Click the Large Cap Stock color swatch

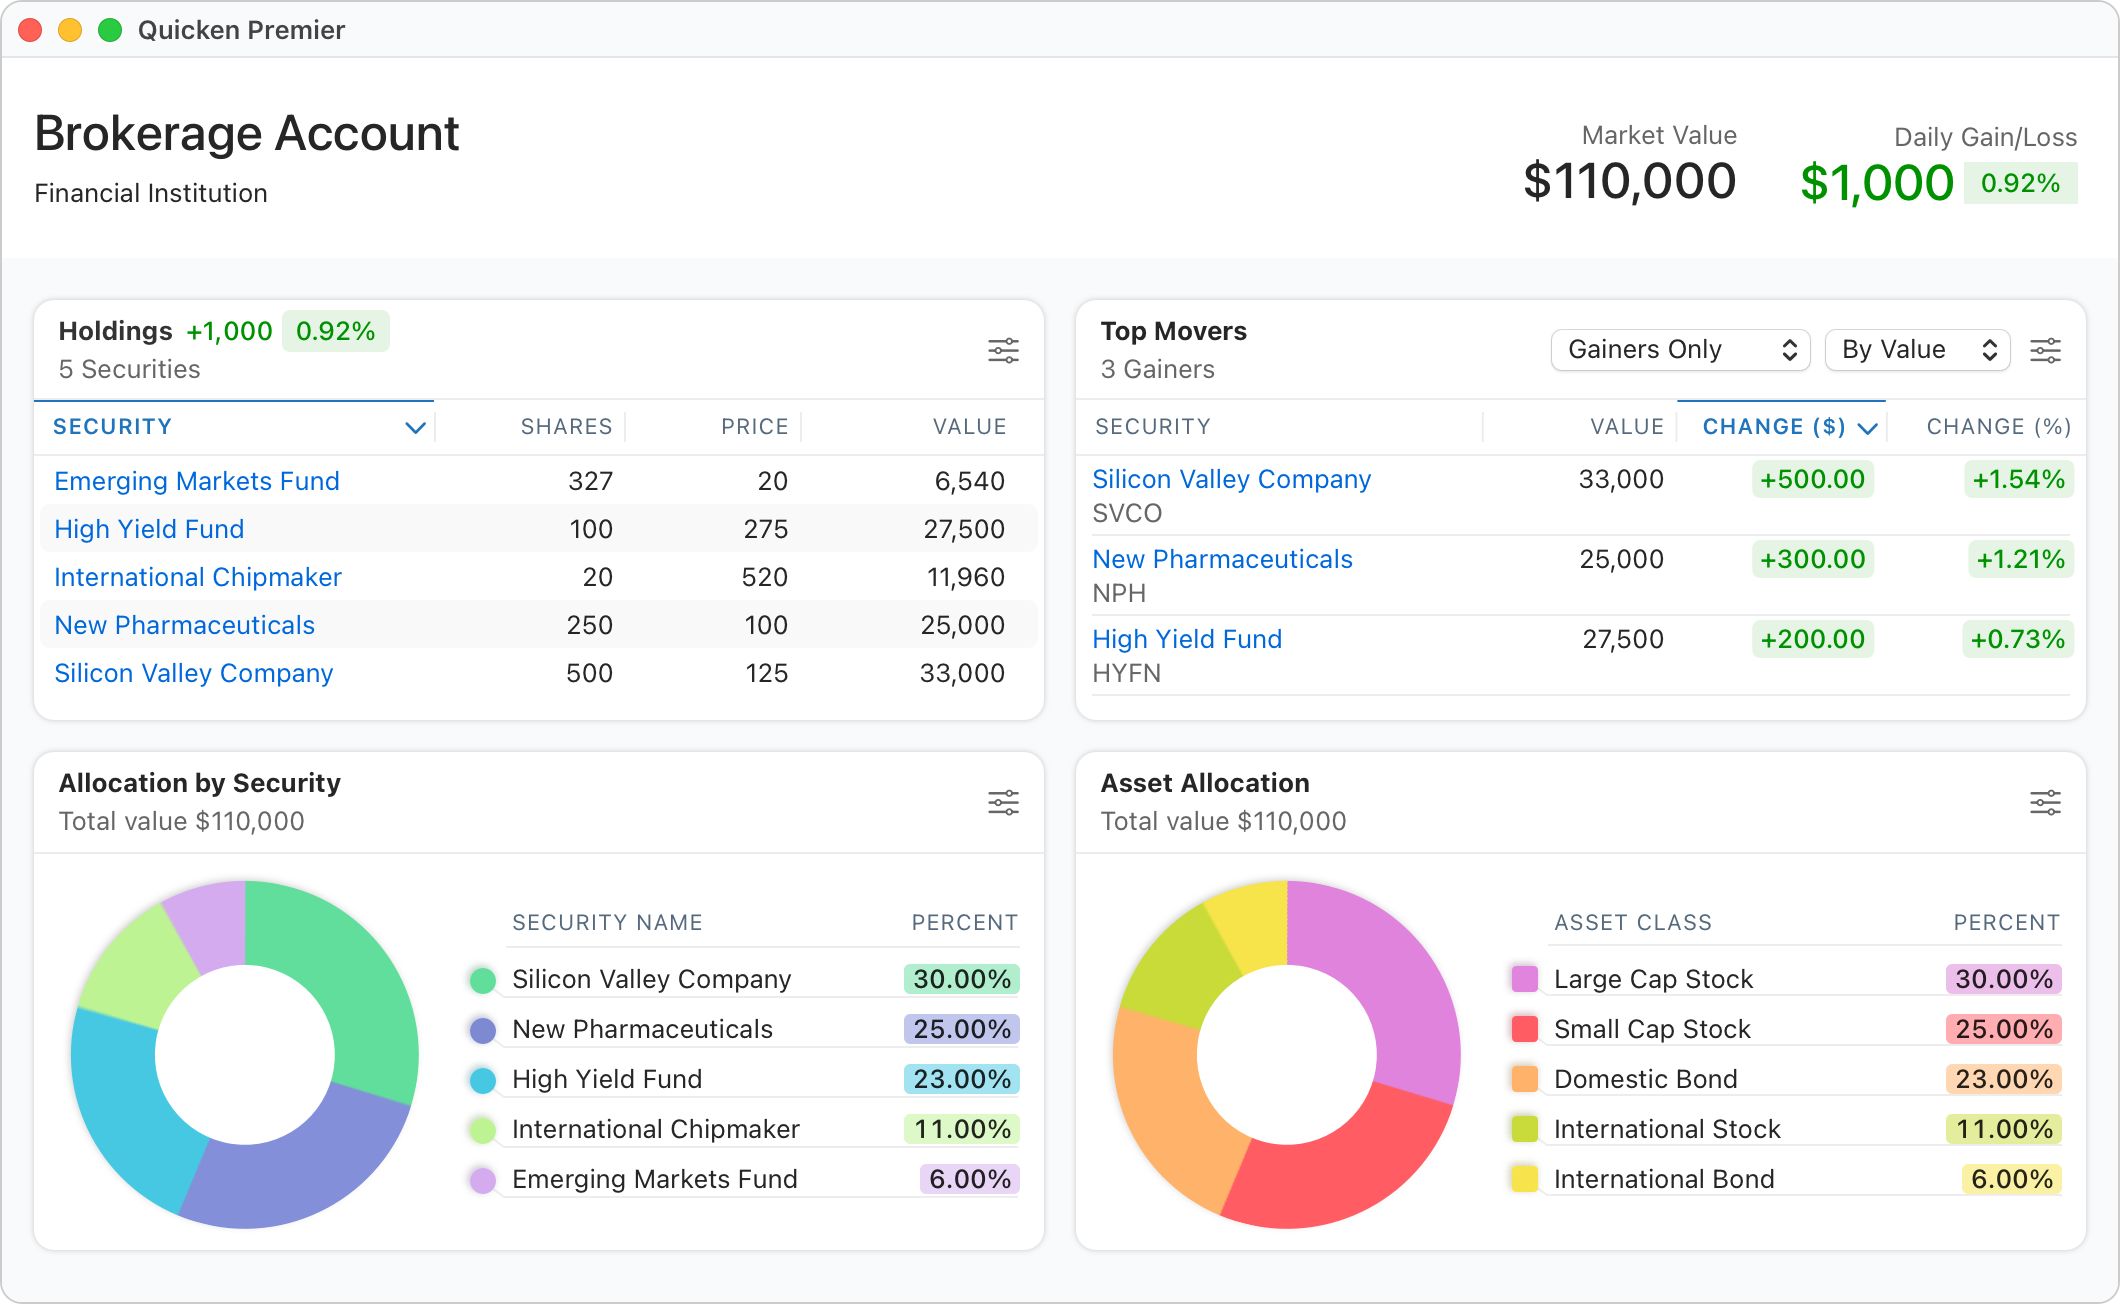click(x=1525, y=978)
